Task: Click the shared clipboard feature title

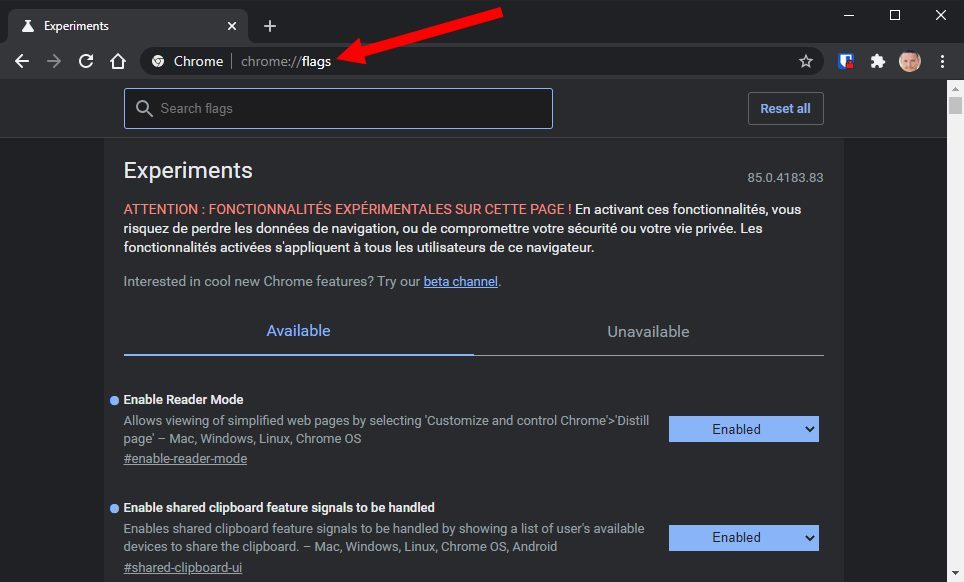Action: pos(279,508)
